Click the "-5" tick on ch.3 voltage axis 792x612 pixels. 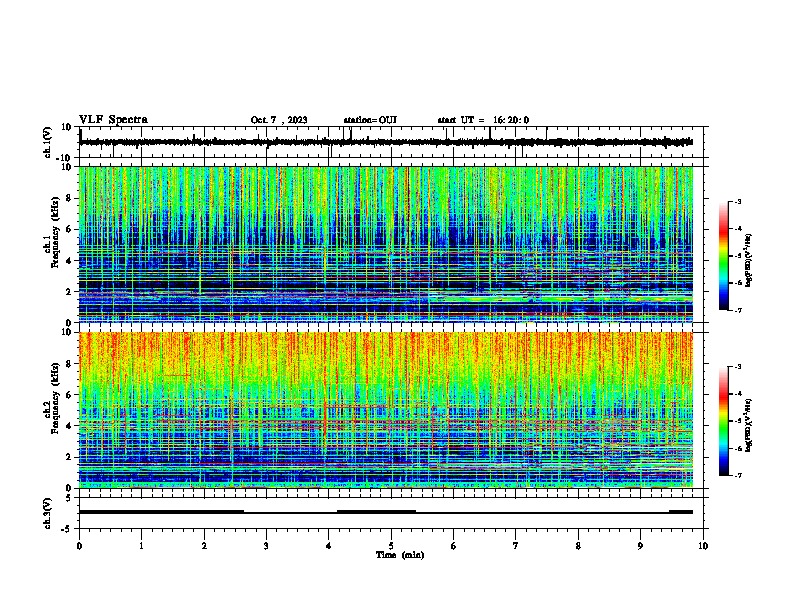[68, 529]
